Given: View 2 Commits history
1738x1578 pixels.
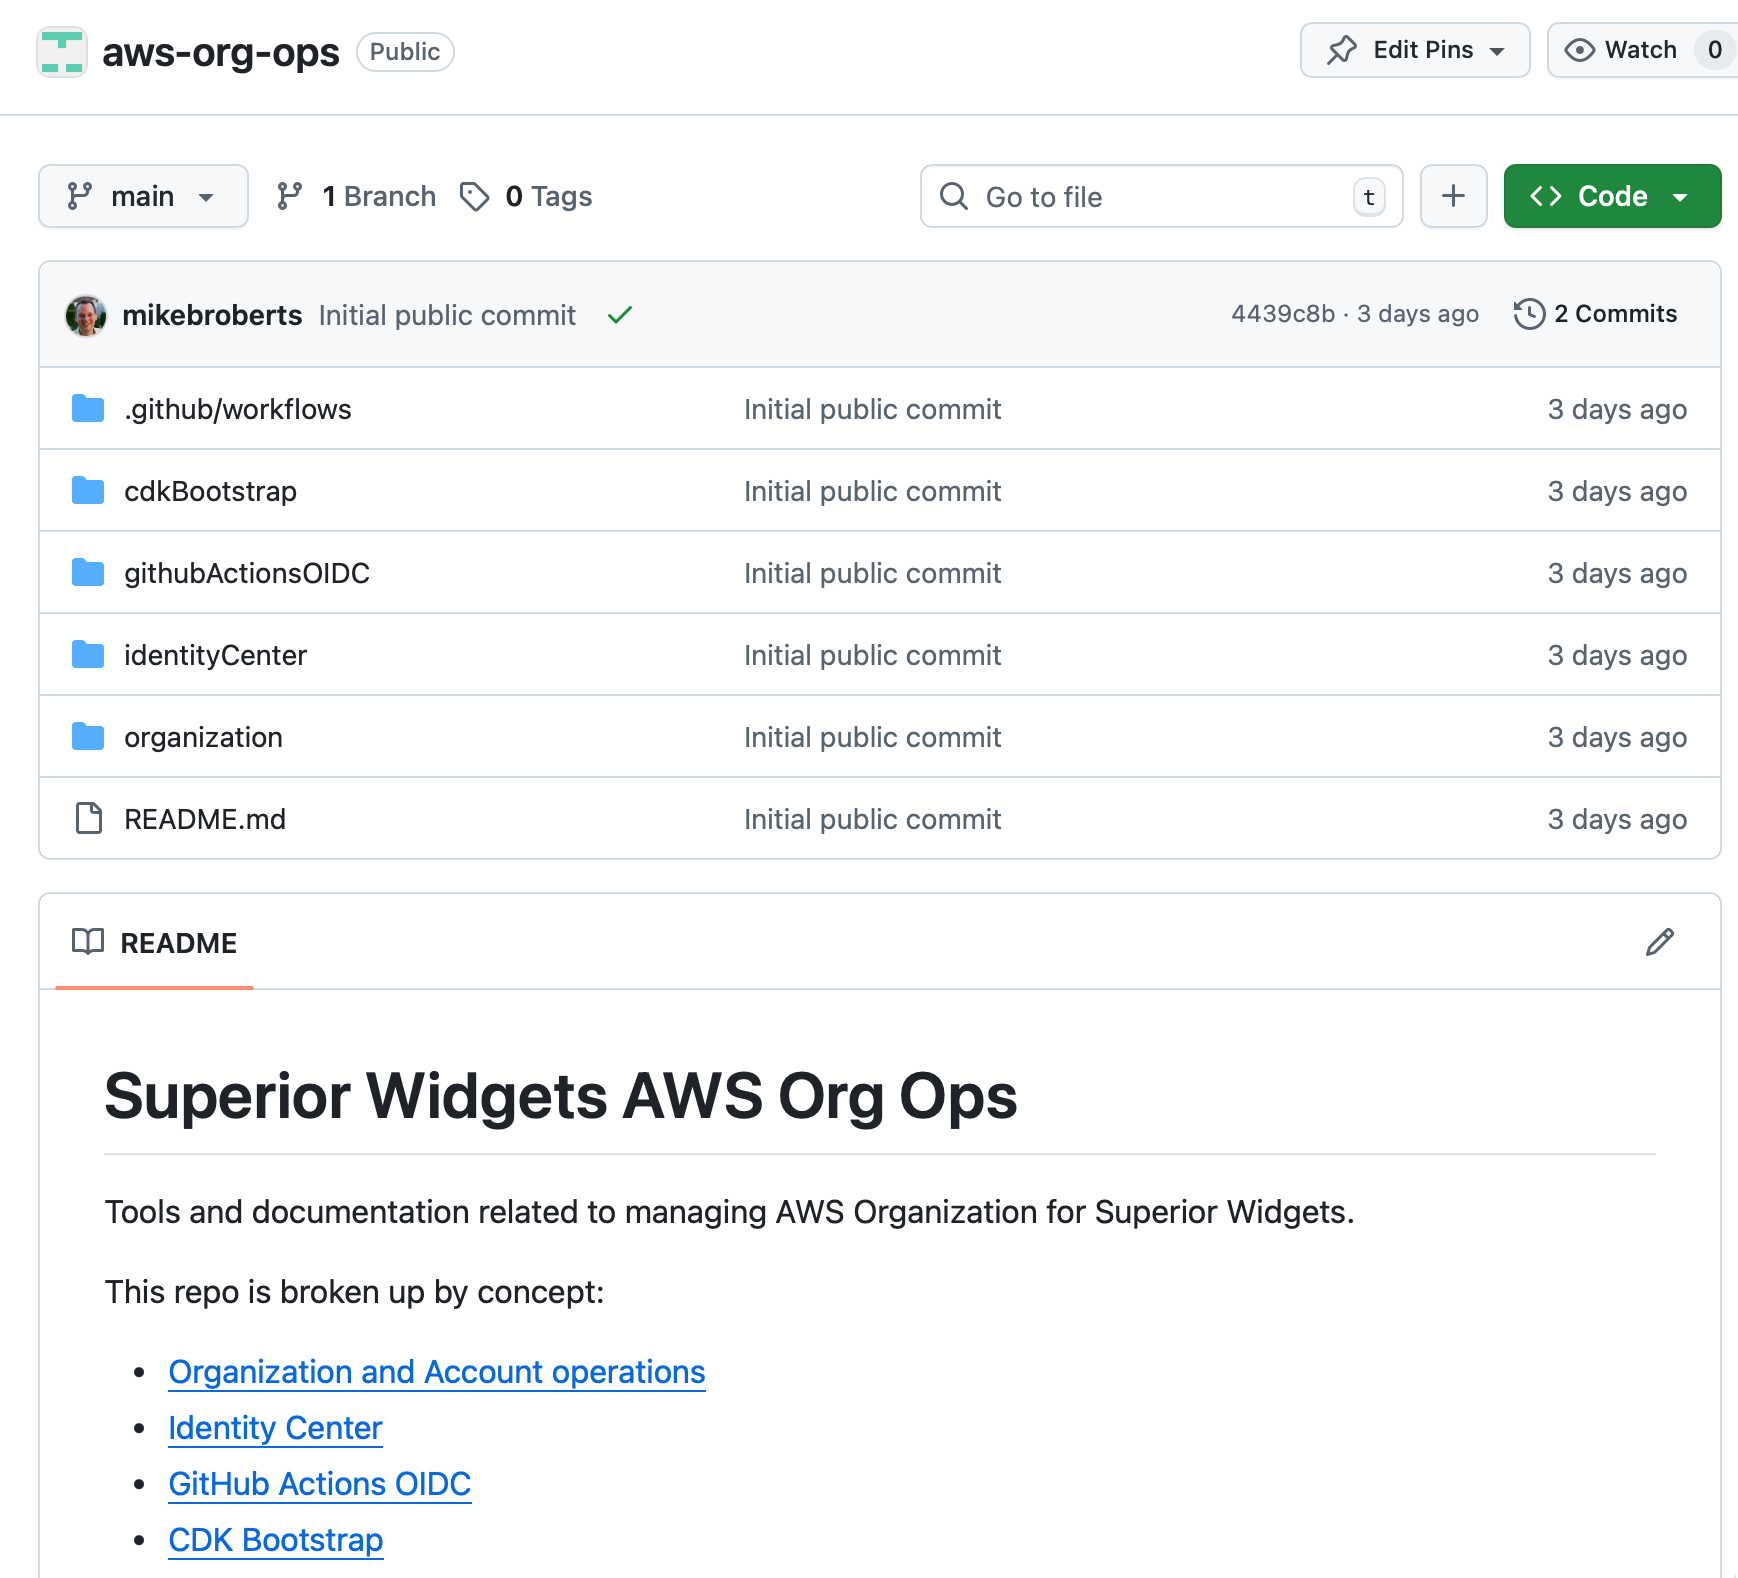Looking at the screenshot, I should 1596,314.
